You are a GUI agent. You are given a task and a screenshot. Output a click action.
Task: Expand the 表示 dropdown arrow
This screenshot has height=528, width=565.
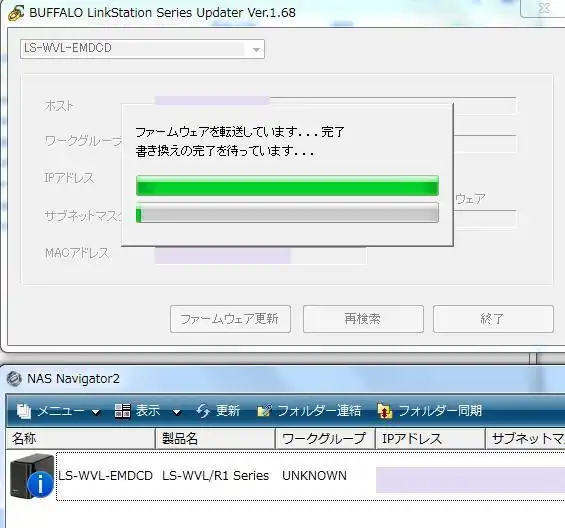coord(177,412)
